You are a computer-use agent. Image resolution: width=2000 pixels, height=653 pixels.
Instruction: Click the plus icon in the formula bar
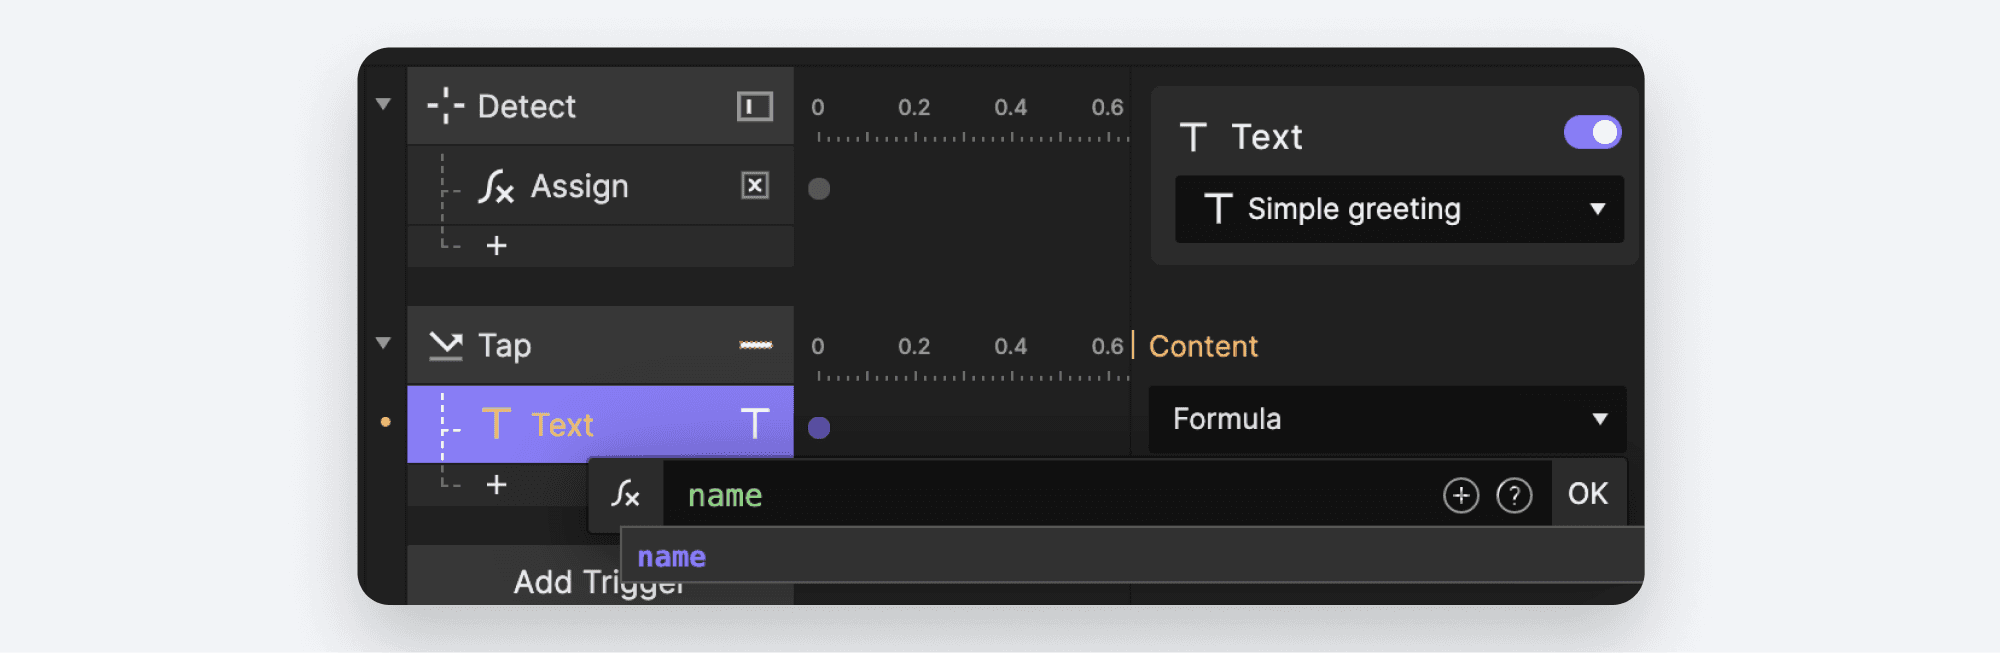1461,494
